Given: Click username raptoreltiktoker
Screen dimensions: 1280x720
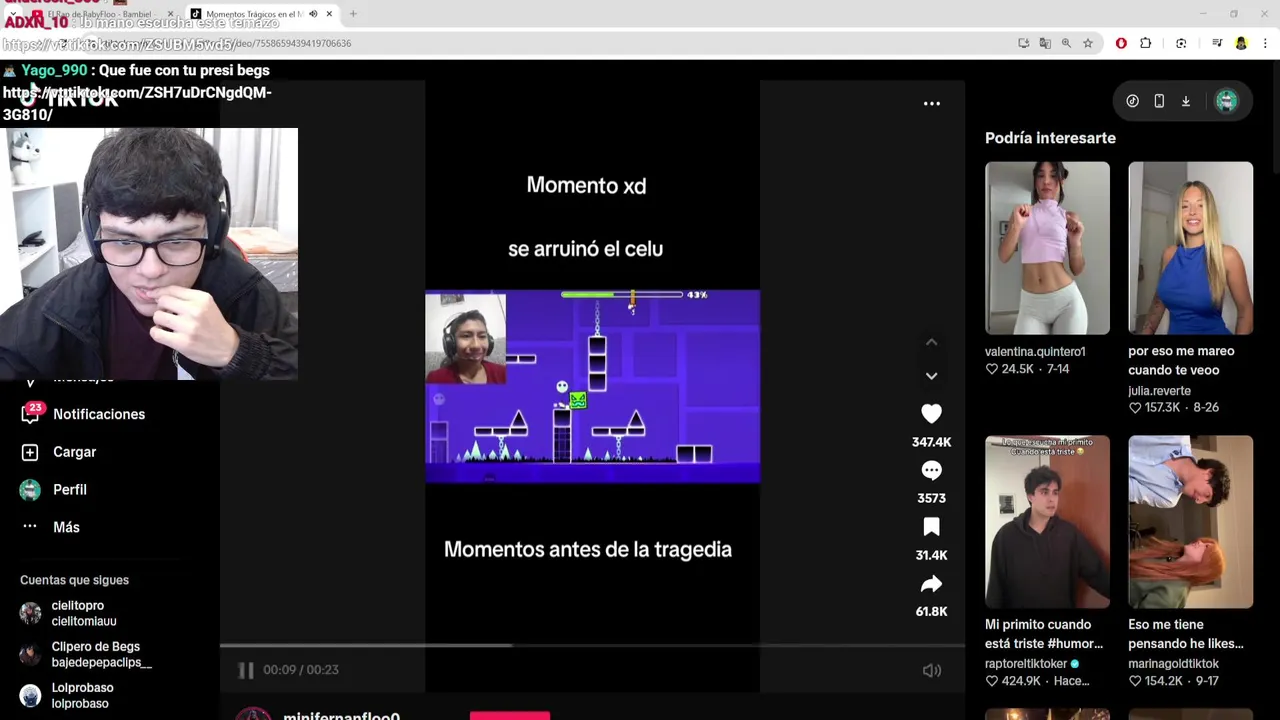Looking at the screenshot, I should (1026, 664).
